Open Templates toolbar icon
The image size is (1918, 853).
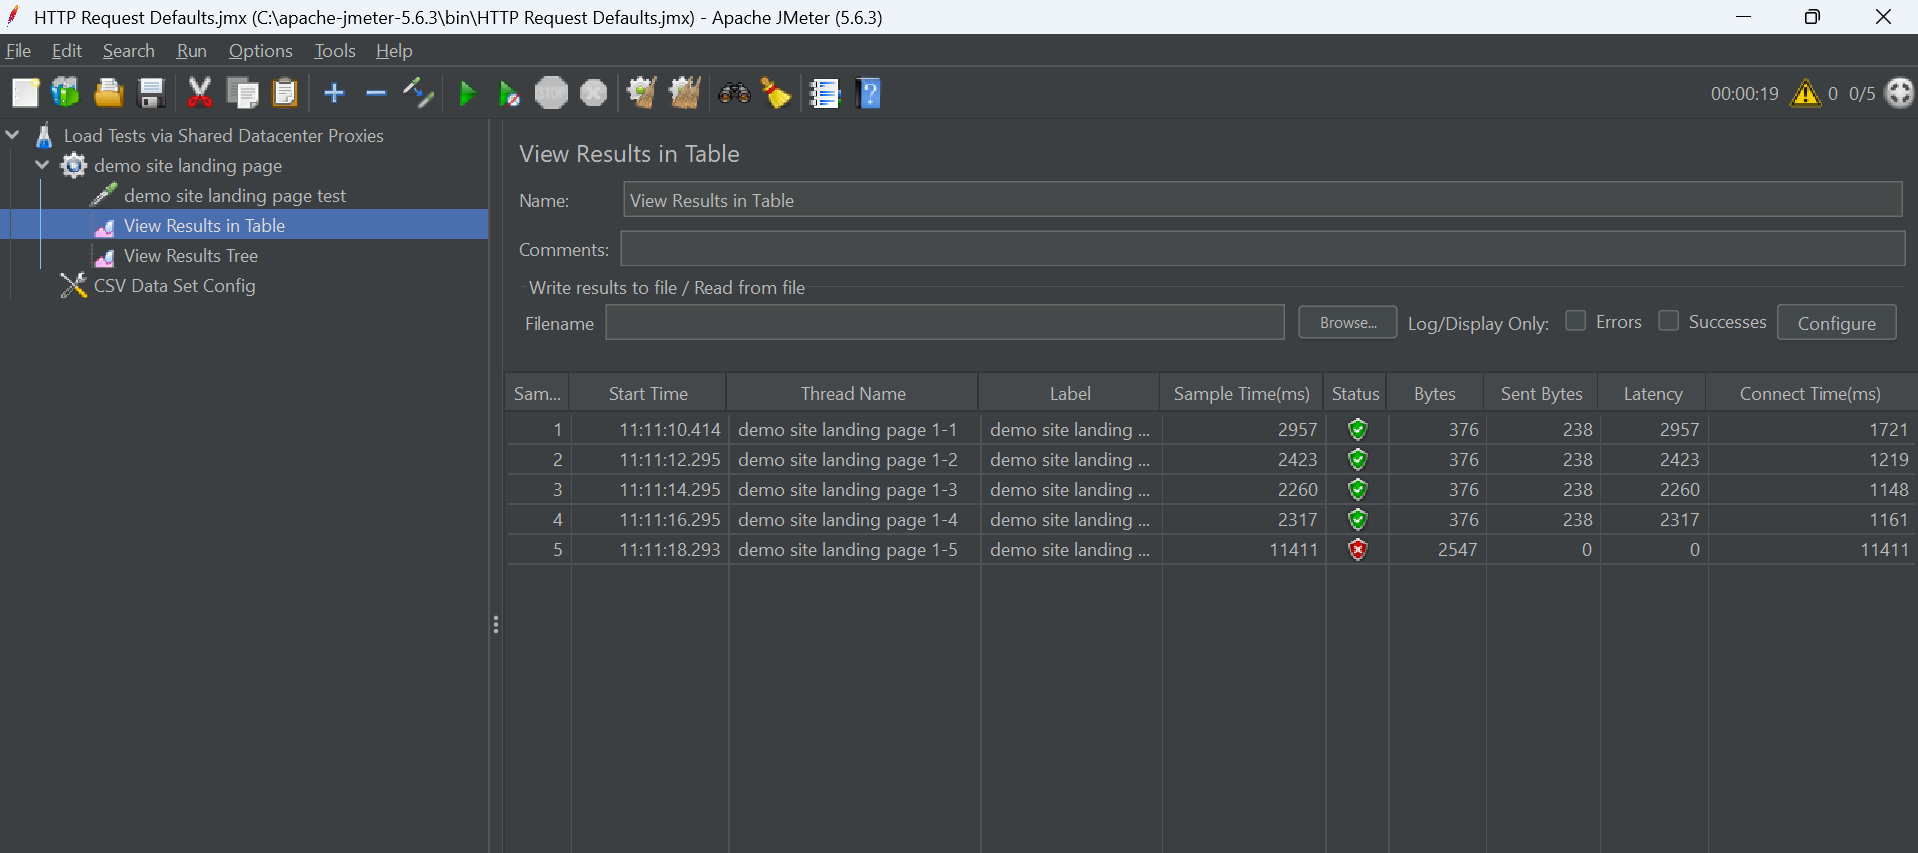66,93
